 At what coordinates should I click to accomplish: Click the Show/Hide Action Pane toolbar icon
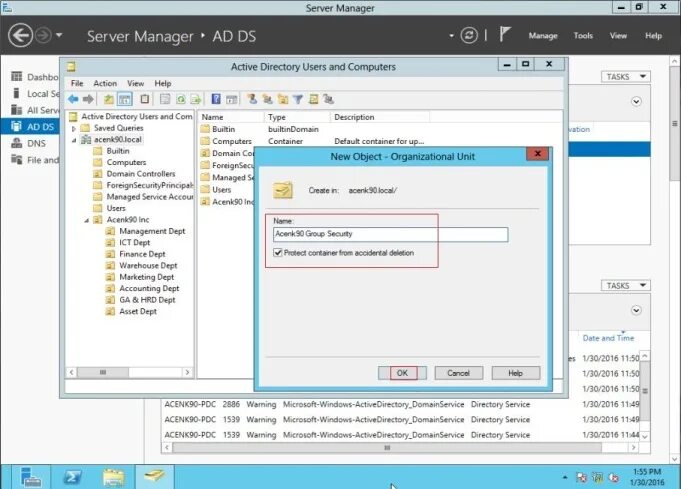click(x=231, y=99)
